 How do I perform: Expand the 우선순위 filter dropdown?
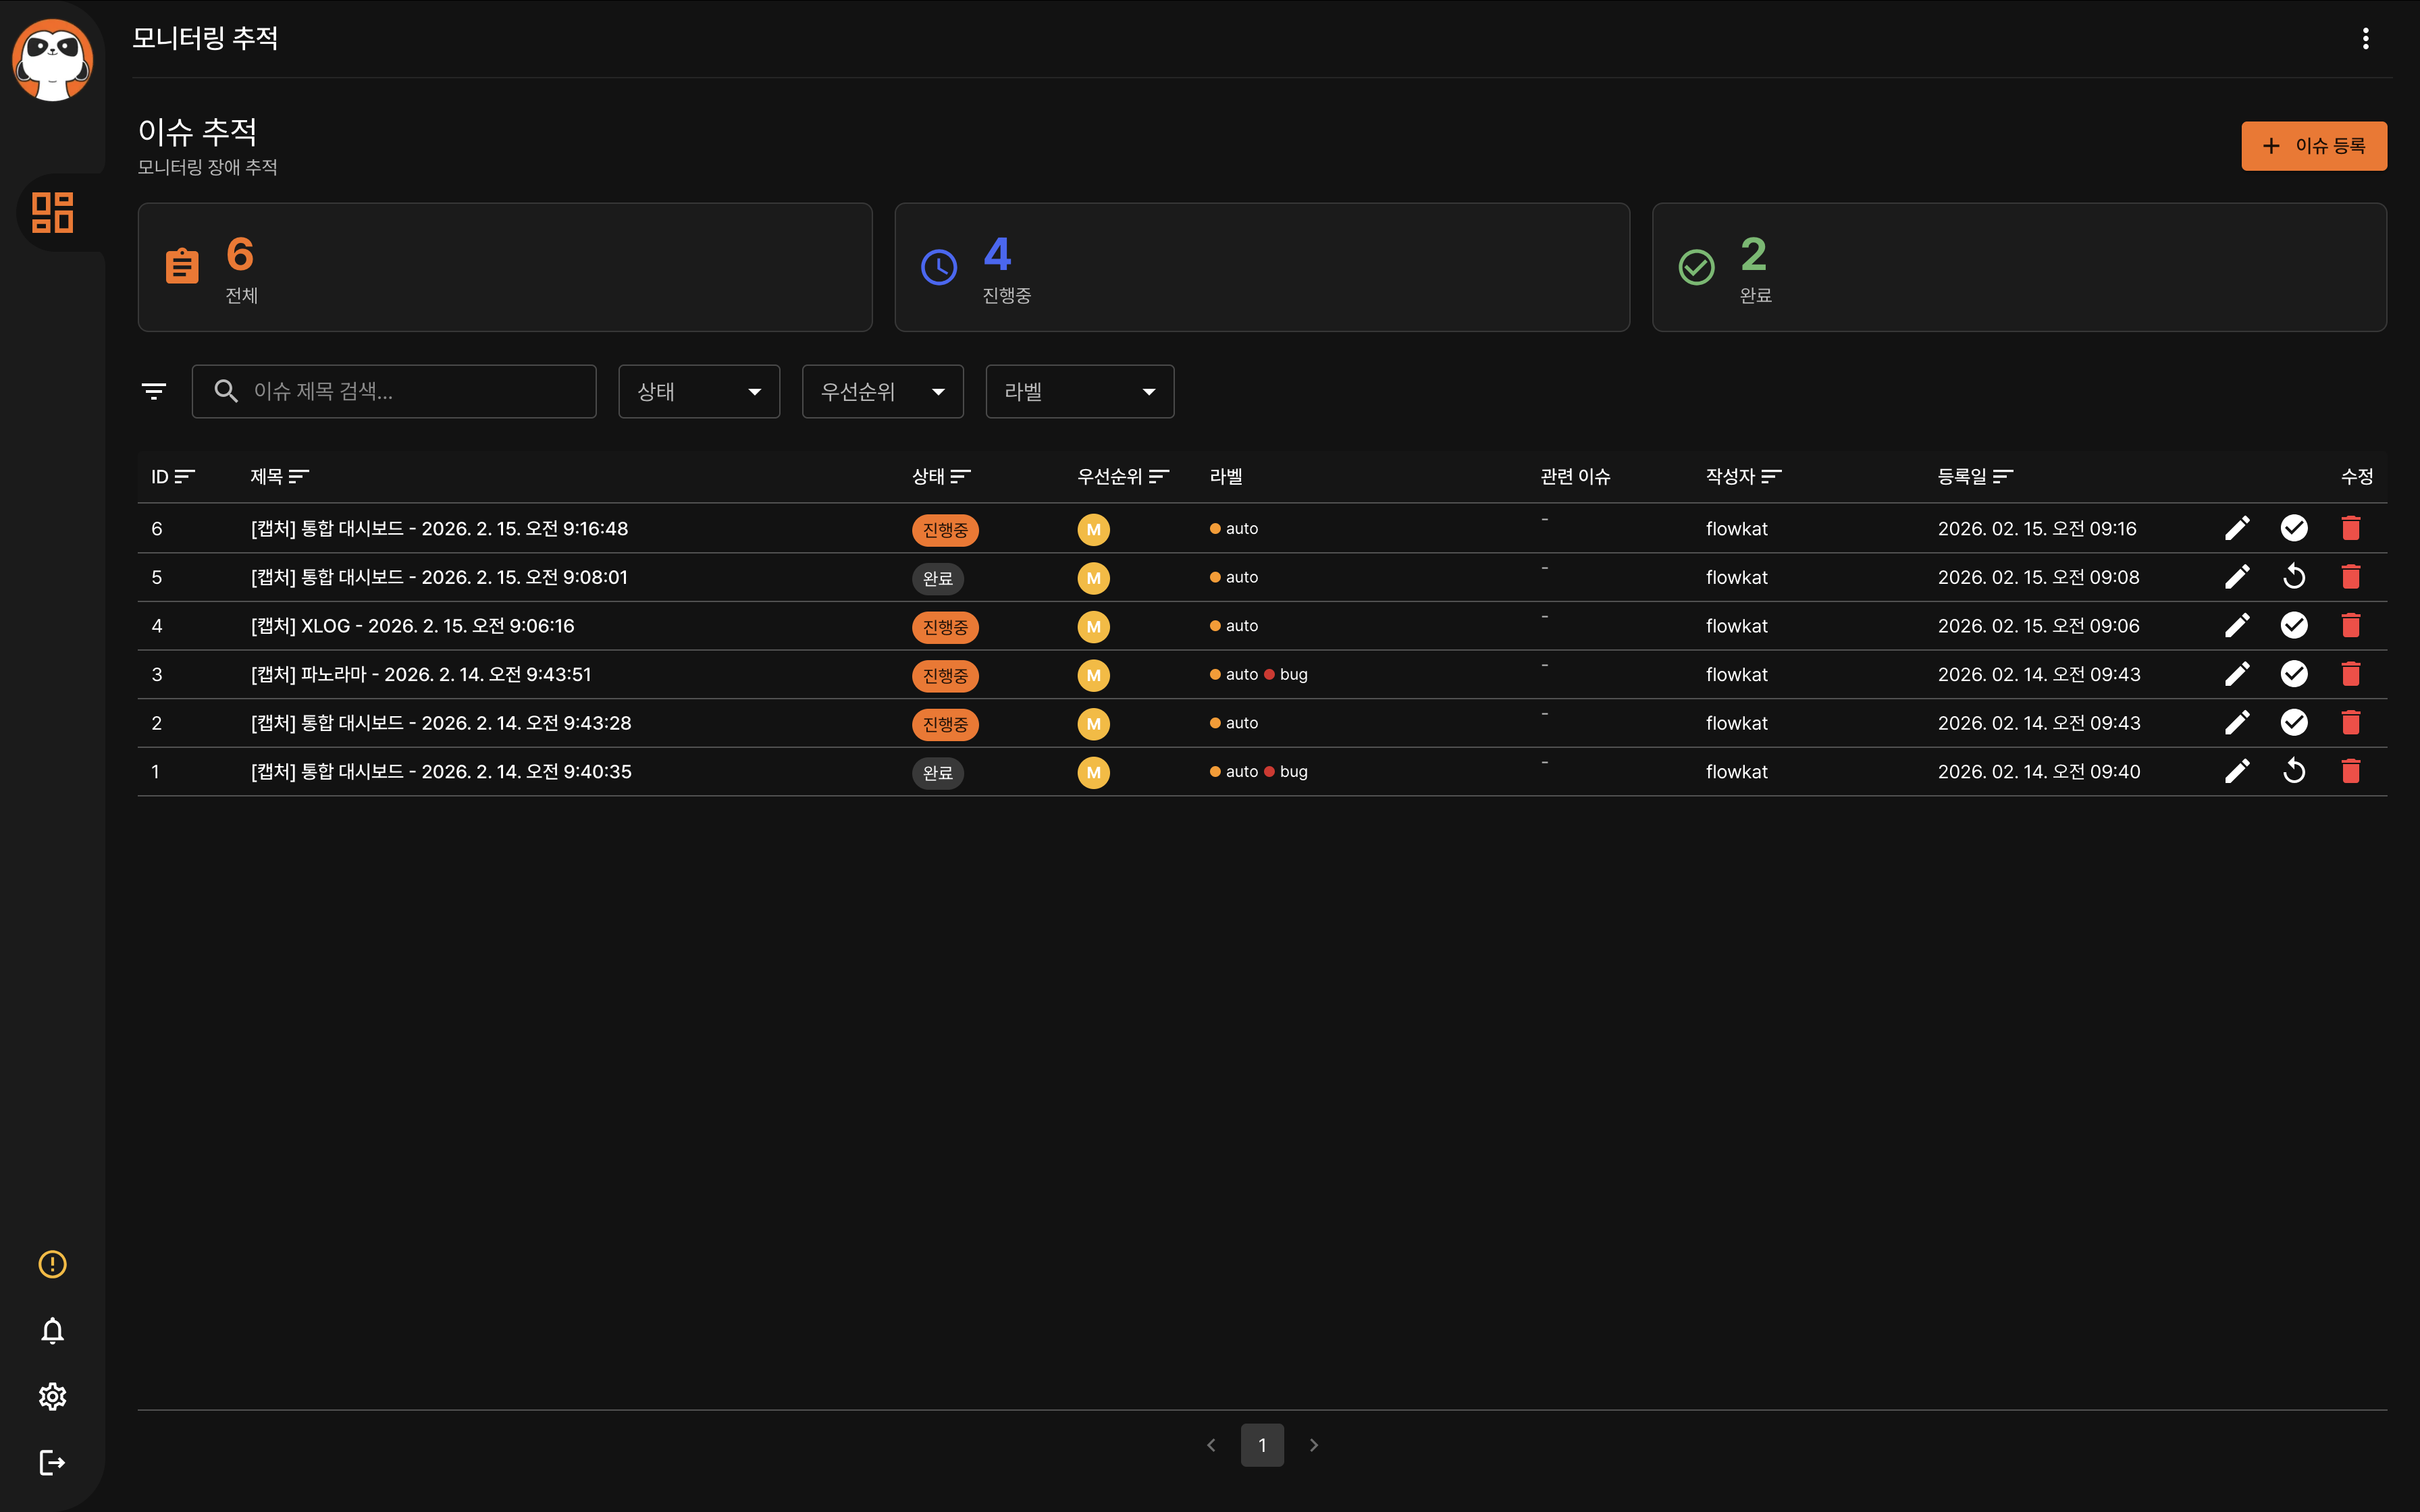[882, 392]
